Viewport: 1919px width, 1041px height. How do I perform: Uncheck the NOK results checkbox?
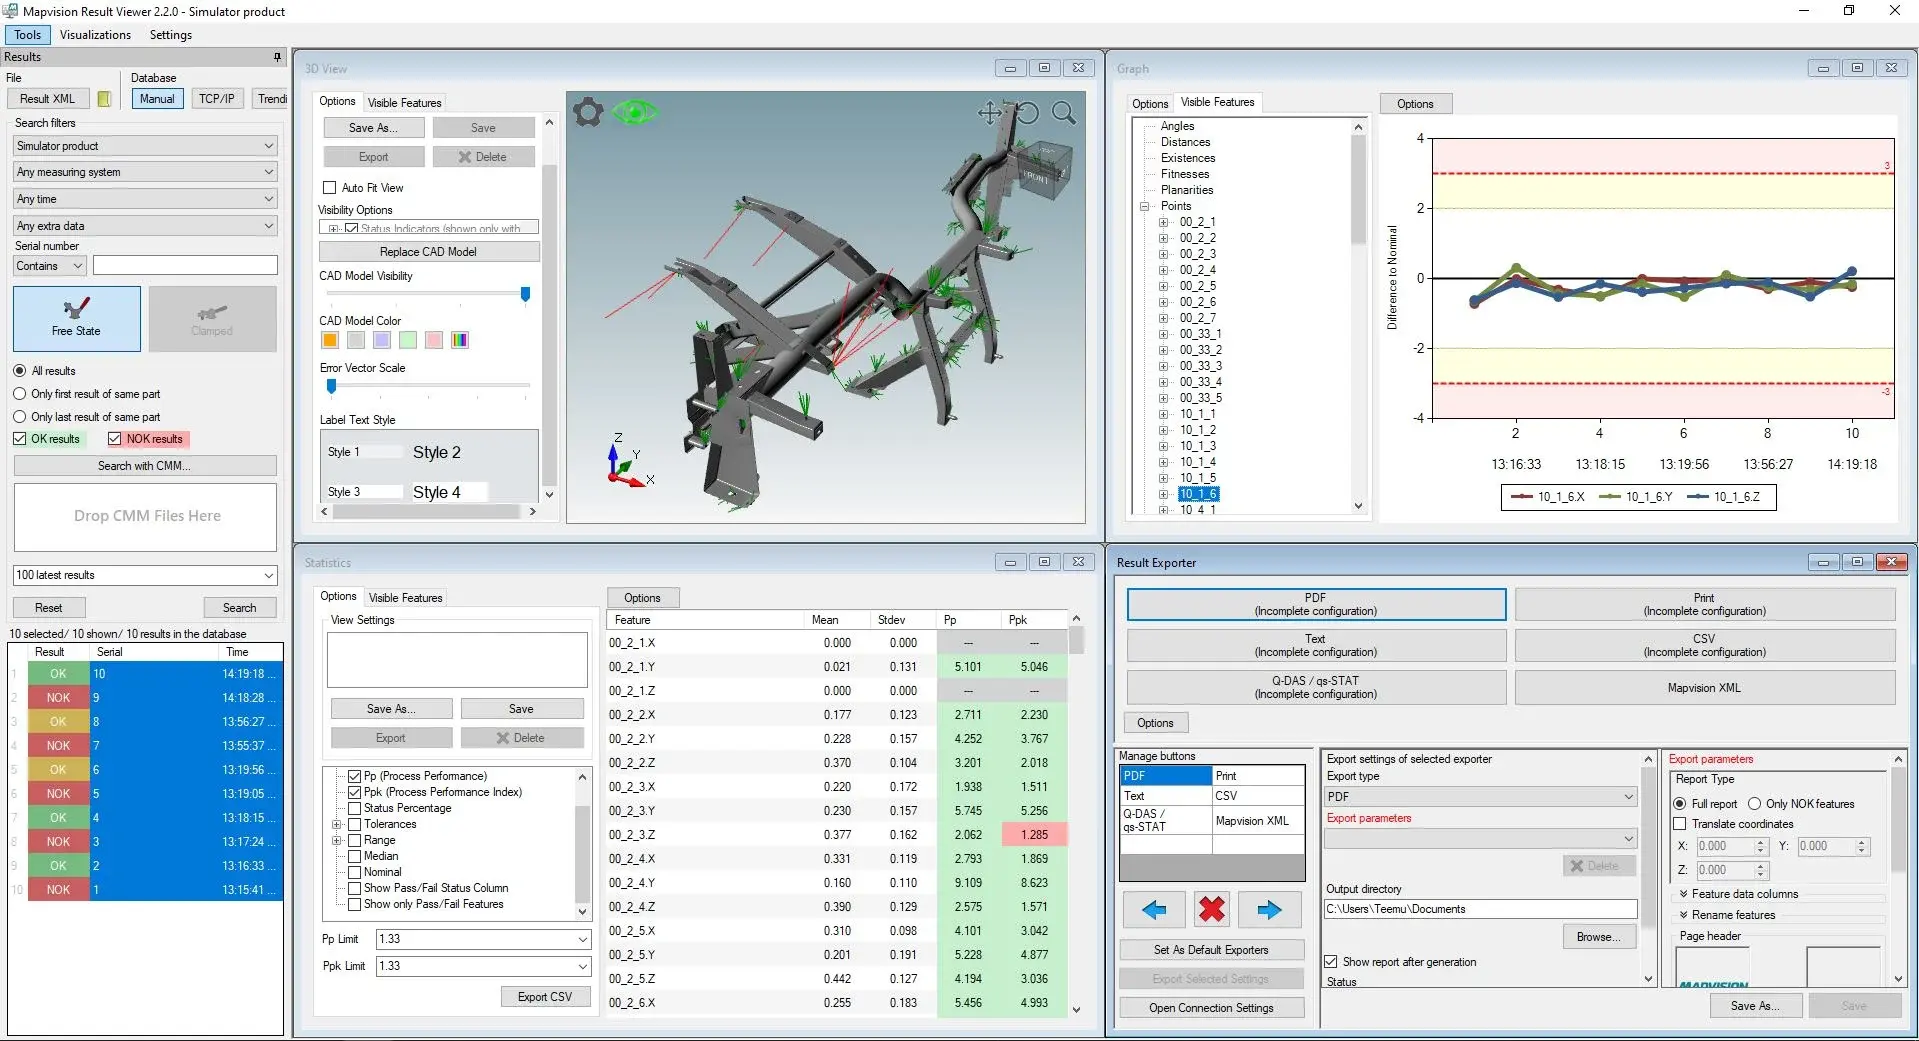point(114,439)
